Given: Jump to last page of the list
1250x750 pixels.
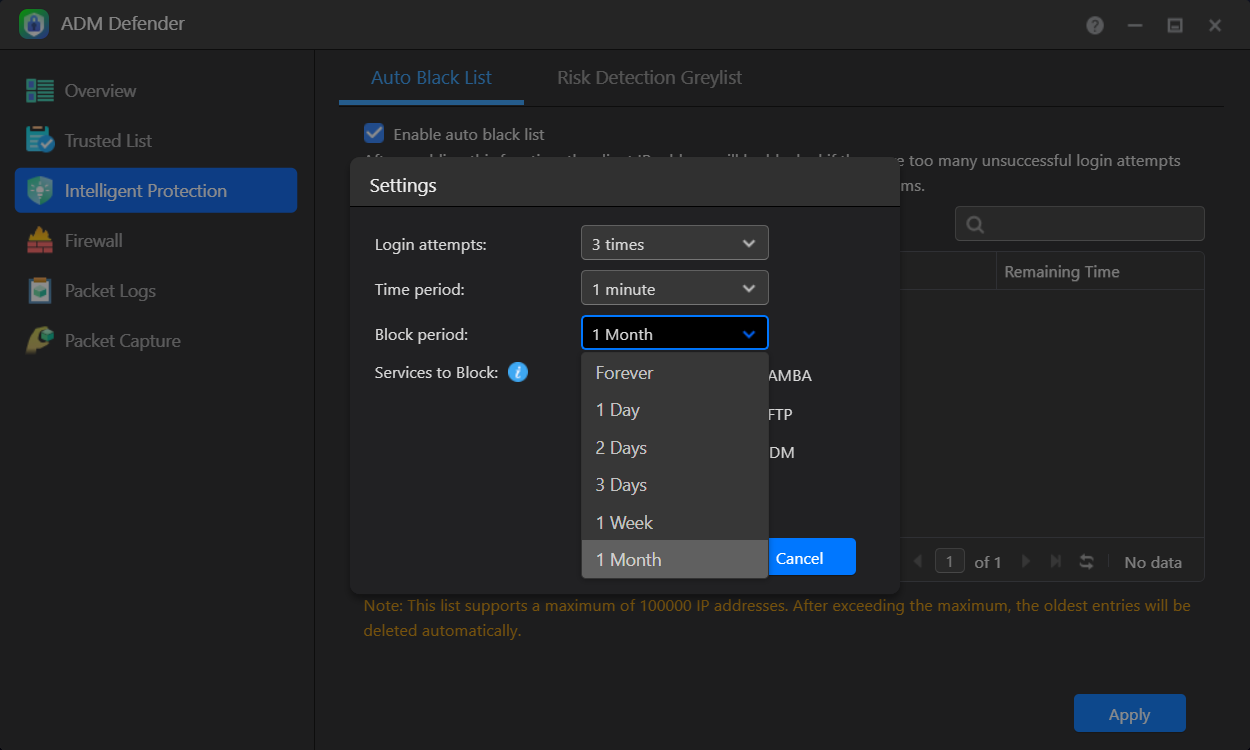Looking at the screenshot, I should click(1055, 562).
